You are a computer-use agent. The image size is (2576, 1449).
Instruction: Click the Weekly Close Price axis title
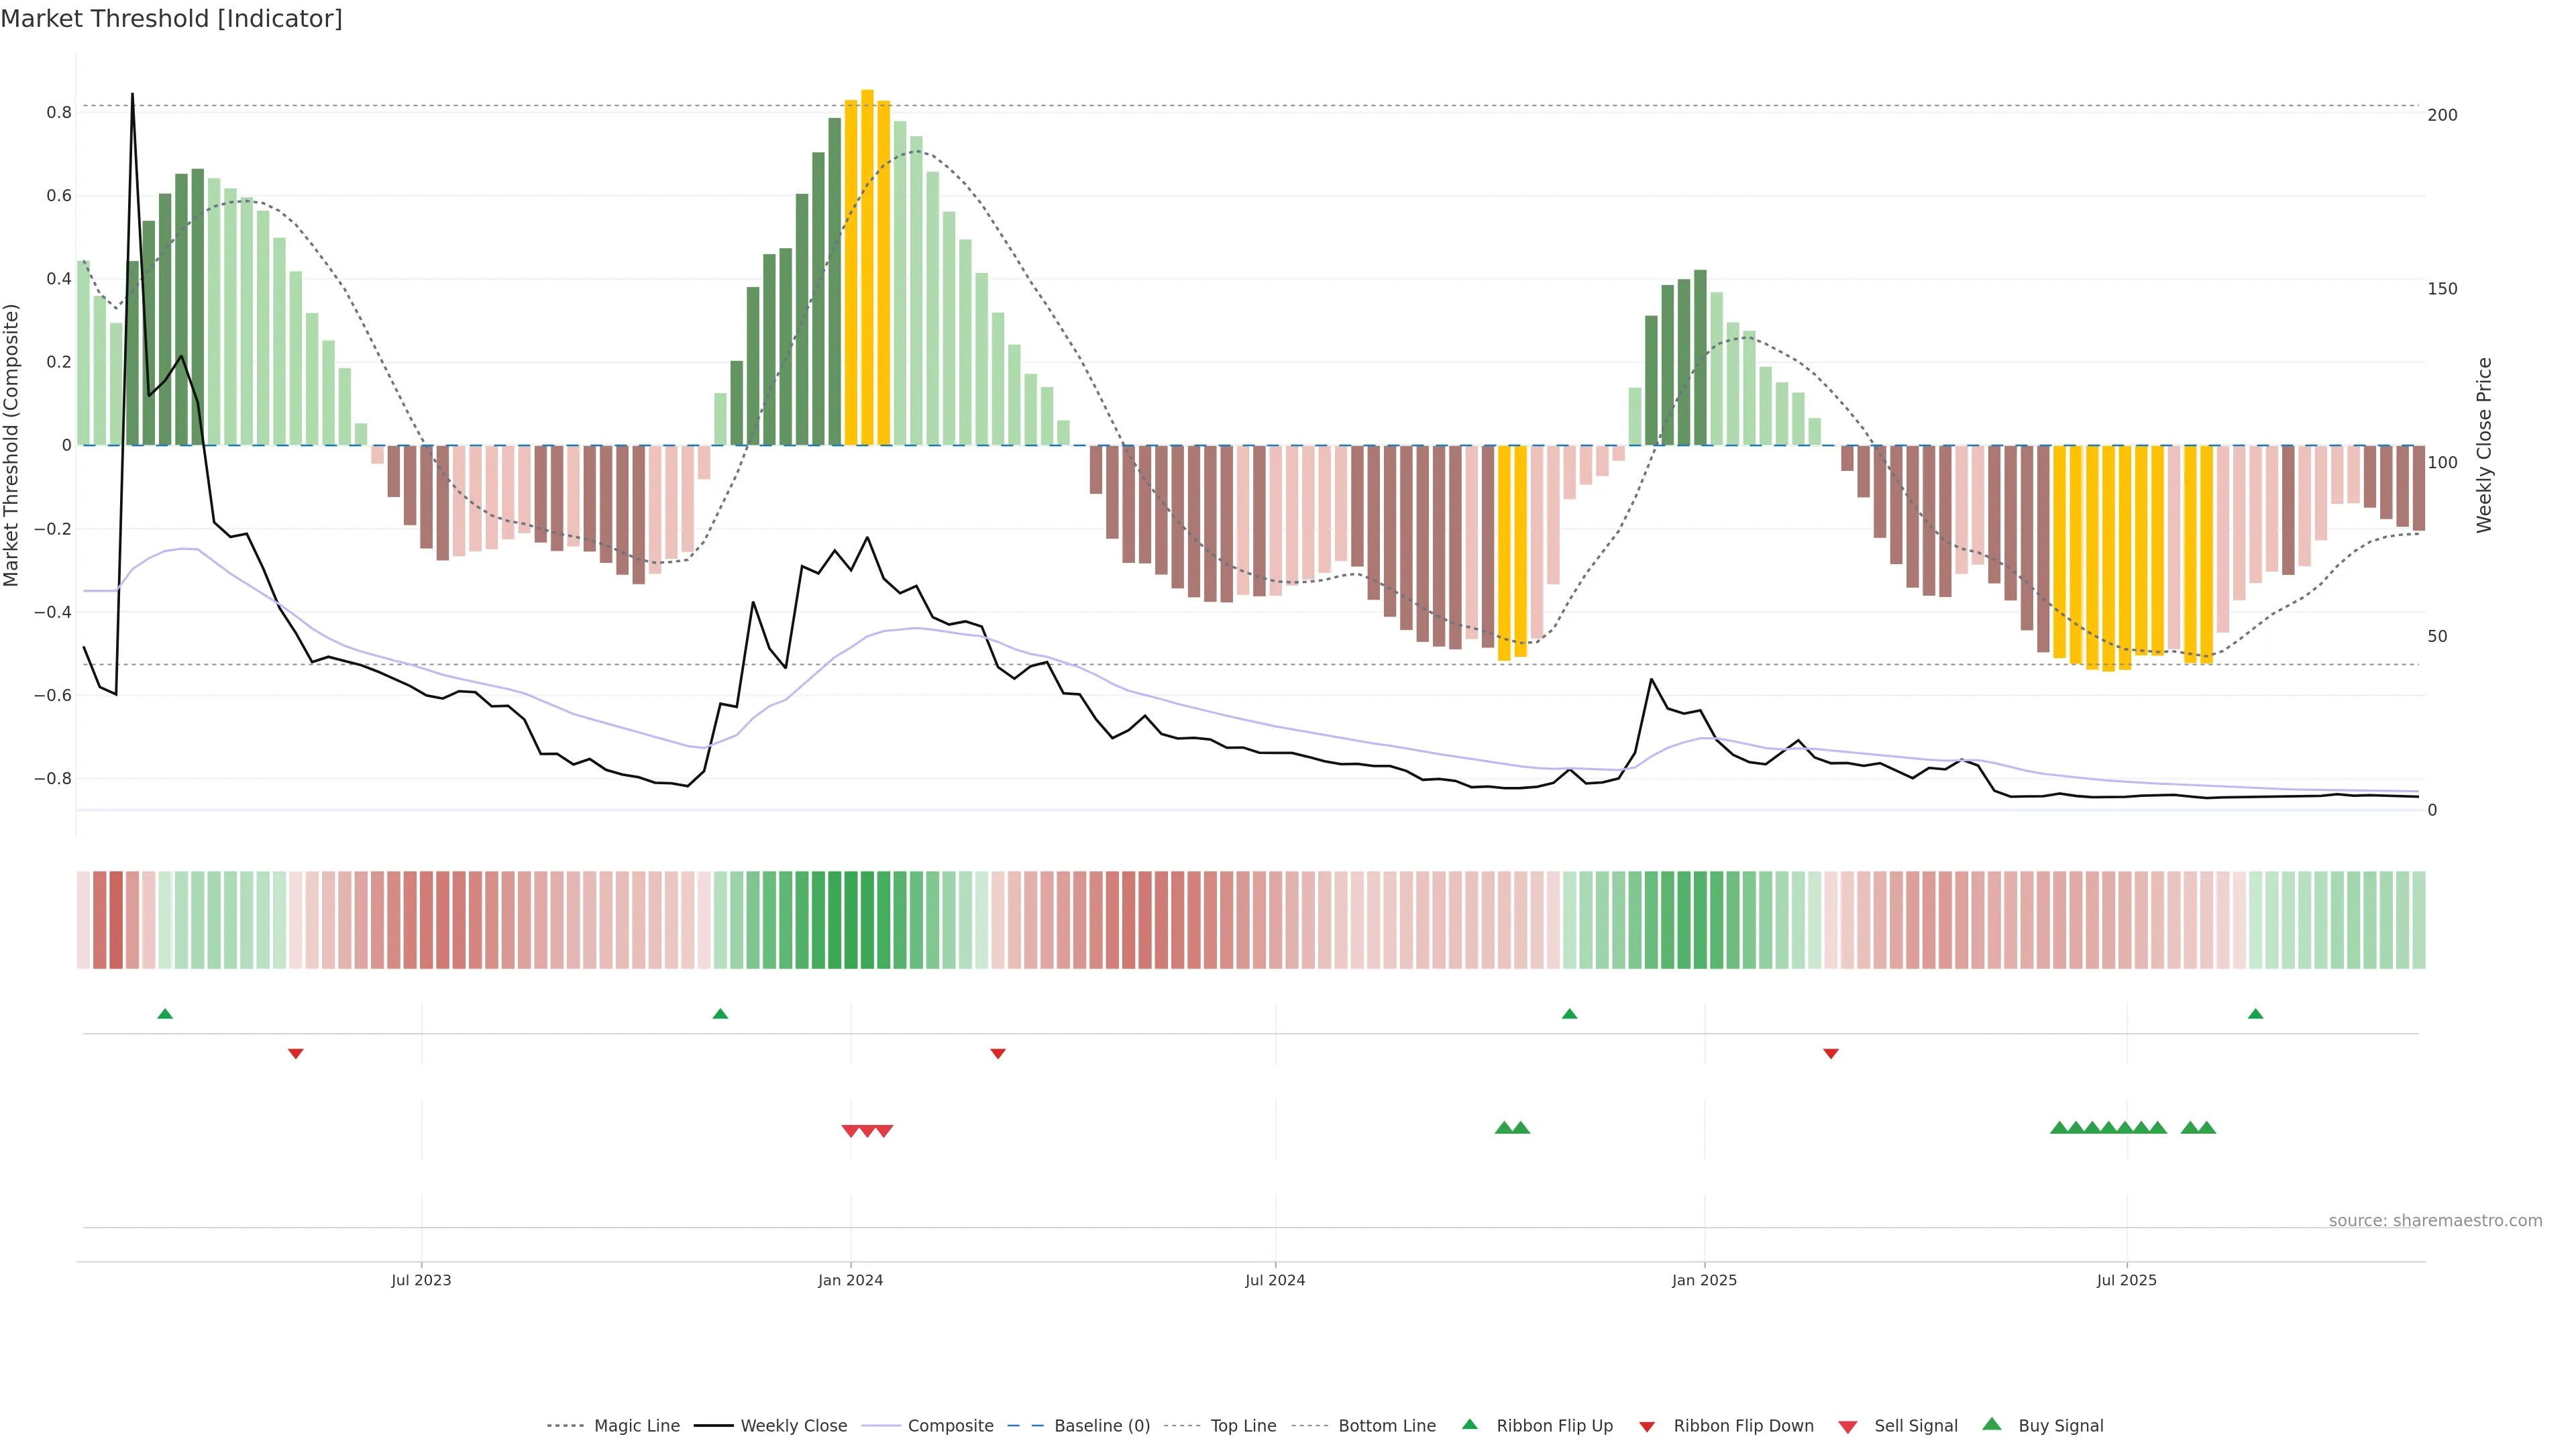[2484, 445]
